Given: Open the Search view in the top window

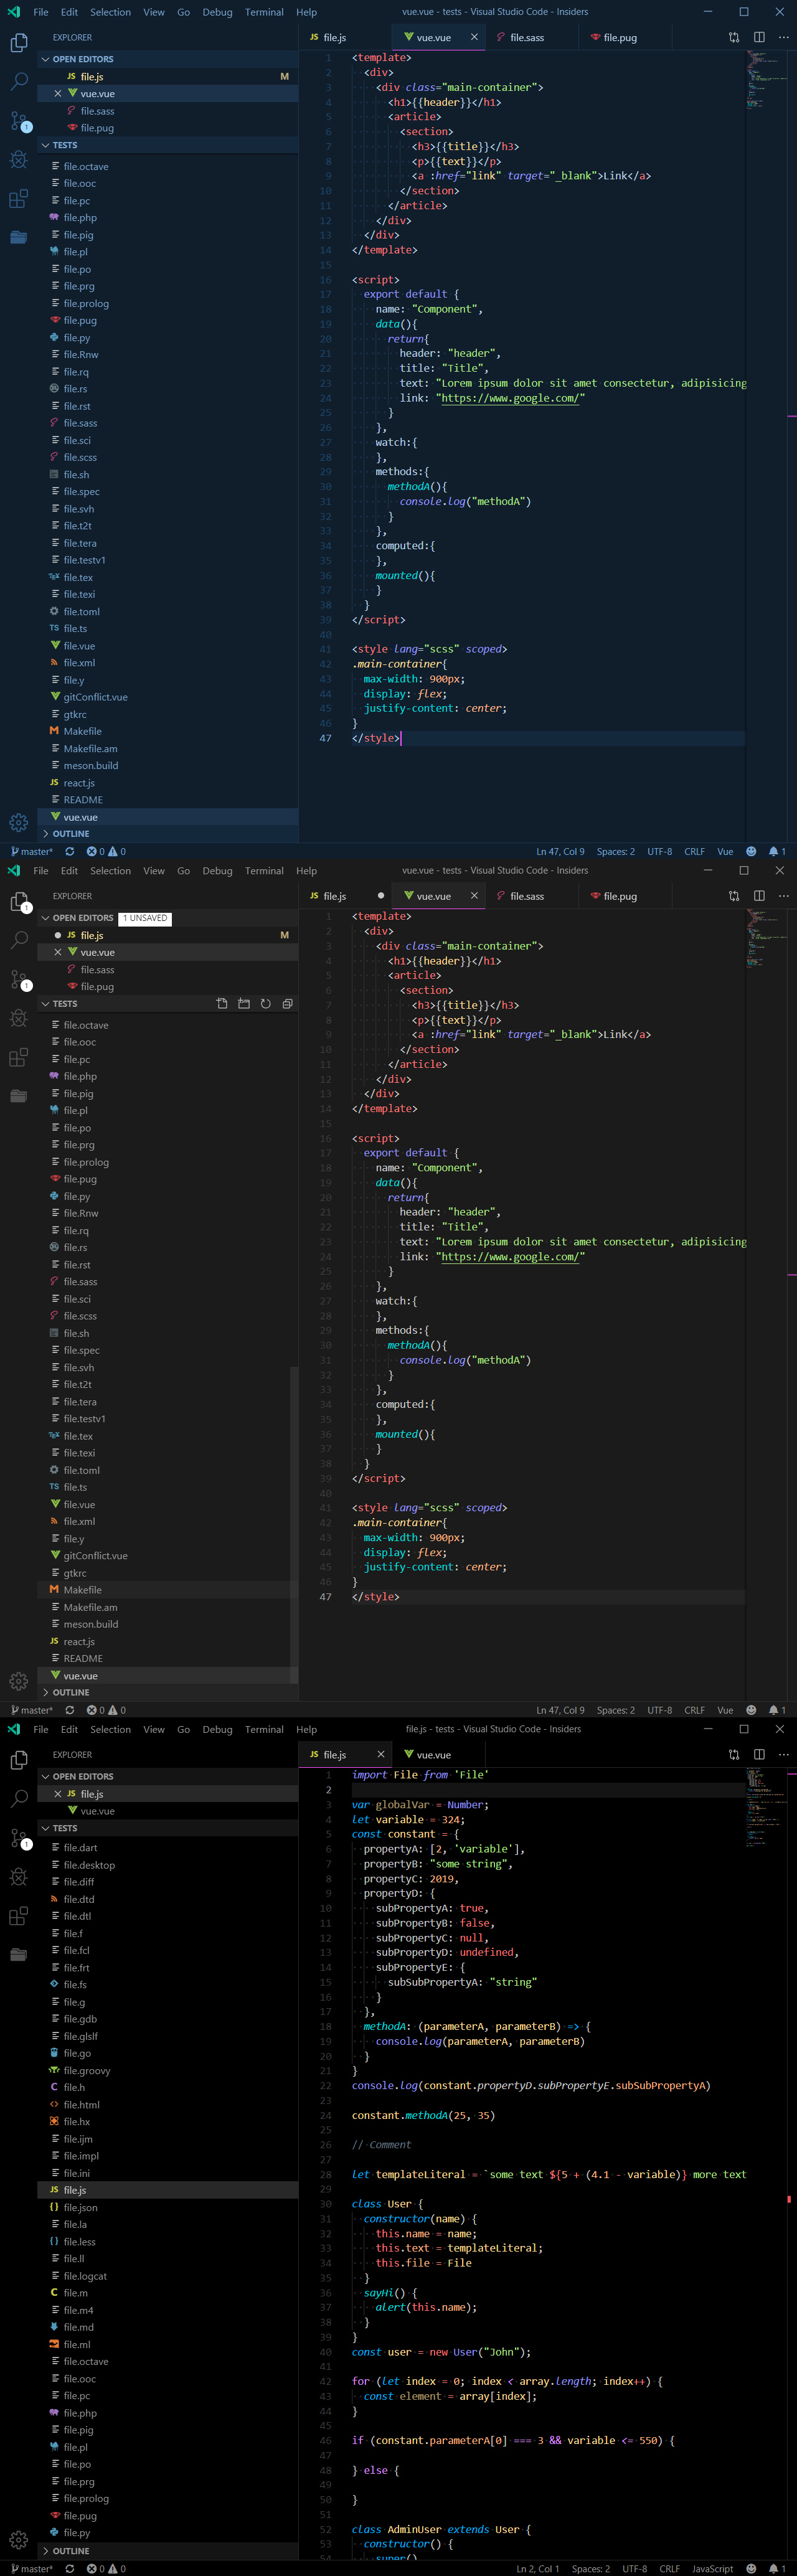Looking at the screenshot, I should [x=18, y=81].
